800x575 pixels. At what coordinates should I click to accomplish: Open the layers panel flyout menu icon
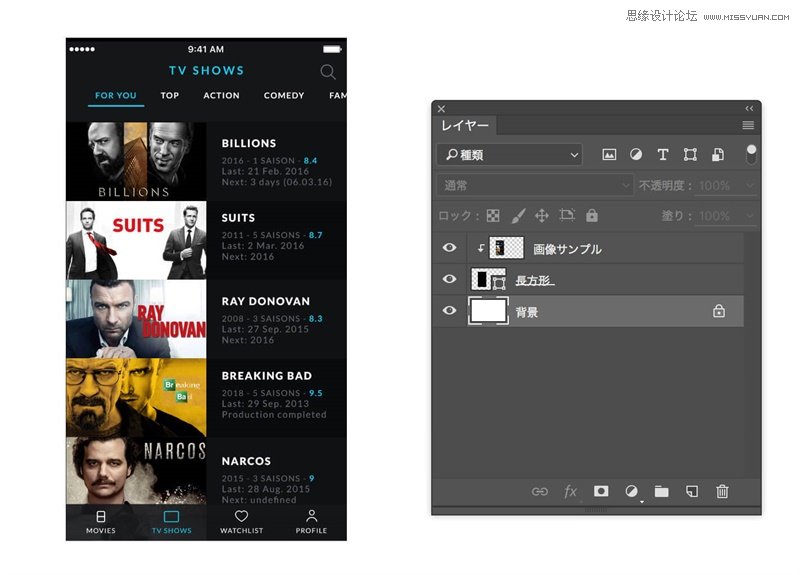pos(748,125)
